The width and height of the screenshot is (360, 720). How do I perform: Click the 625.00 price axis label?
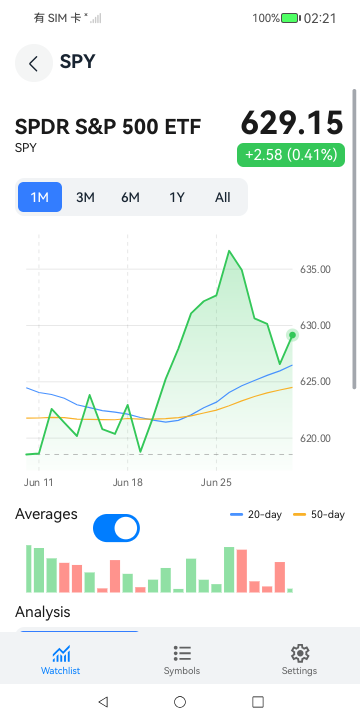coord(315,382)
